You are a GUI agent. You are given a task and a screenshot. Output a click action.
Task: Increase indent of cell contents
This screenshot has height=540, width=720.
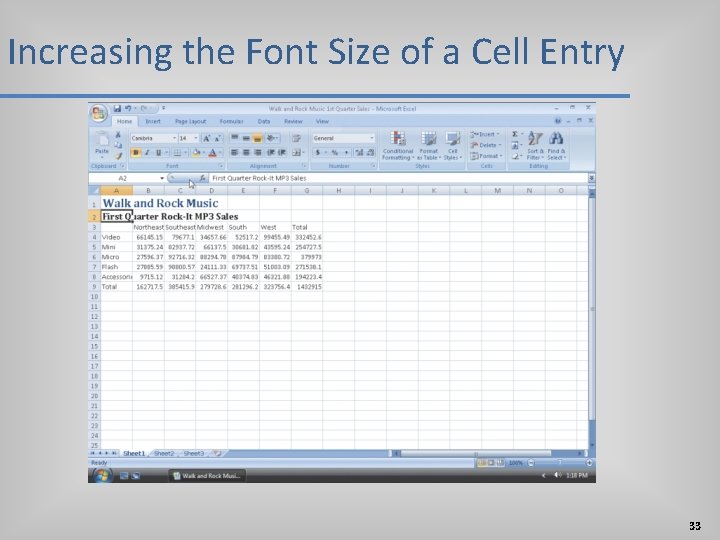pyautogui.click(x=282, y=152)
